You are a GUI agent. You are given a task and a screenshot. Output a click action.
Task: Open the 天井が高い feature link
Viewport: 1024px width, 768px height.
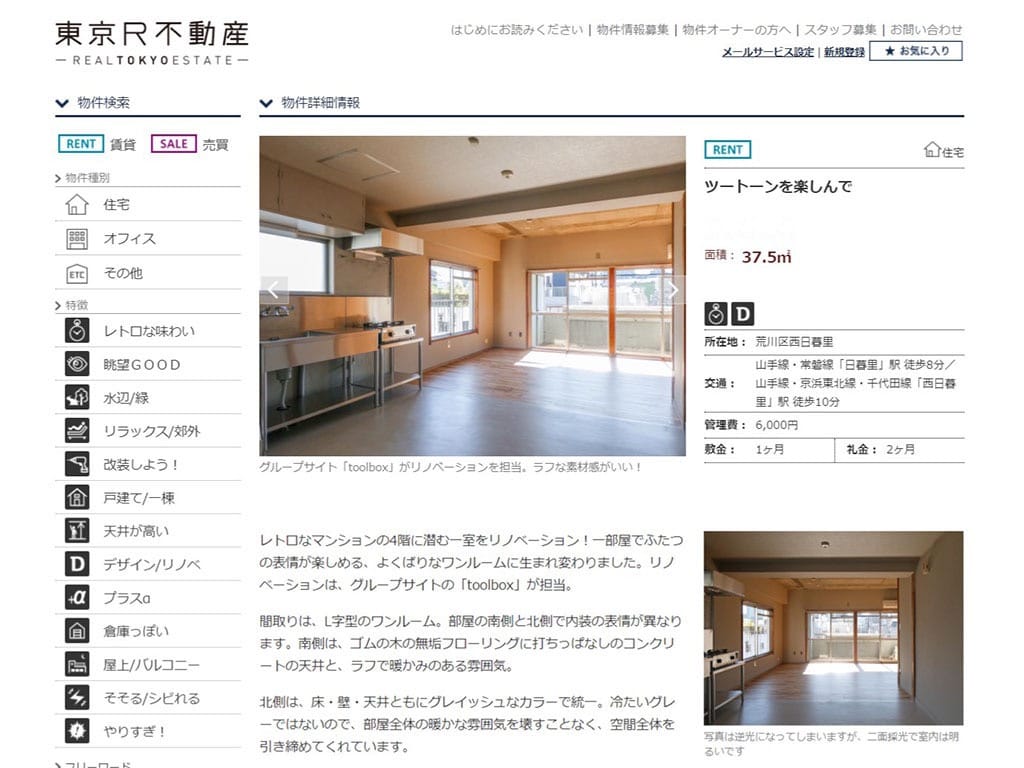136,531
